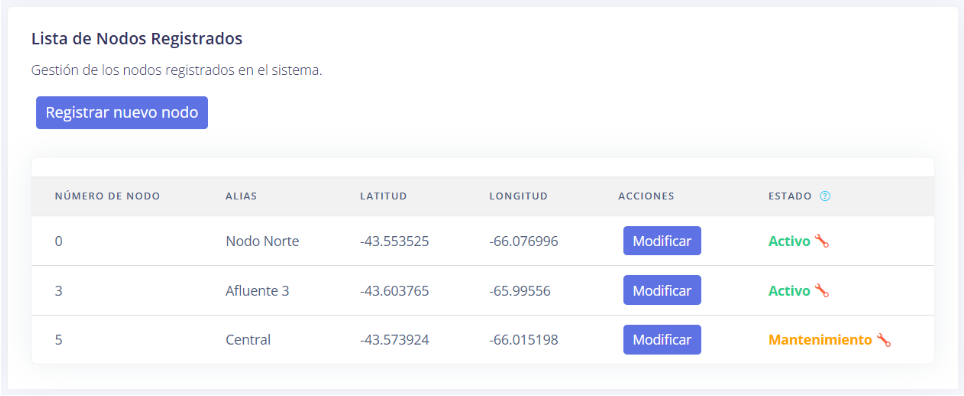Click the Acciones column header
Image resolution: width=964 pixels, height=396 pixels.
pos(646,196)
